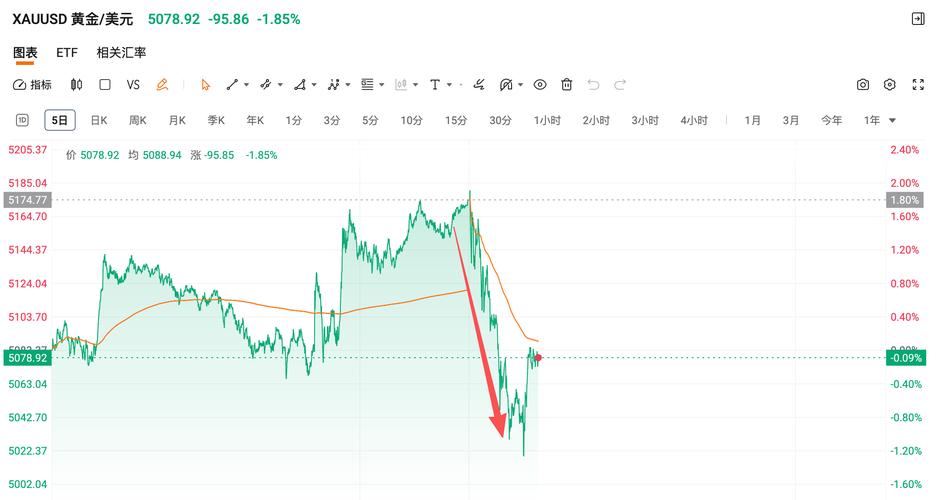Switch to the 15分 interval
Screen dimensions: 936x500
pos(456,120)
